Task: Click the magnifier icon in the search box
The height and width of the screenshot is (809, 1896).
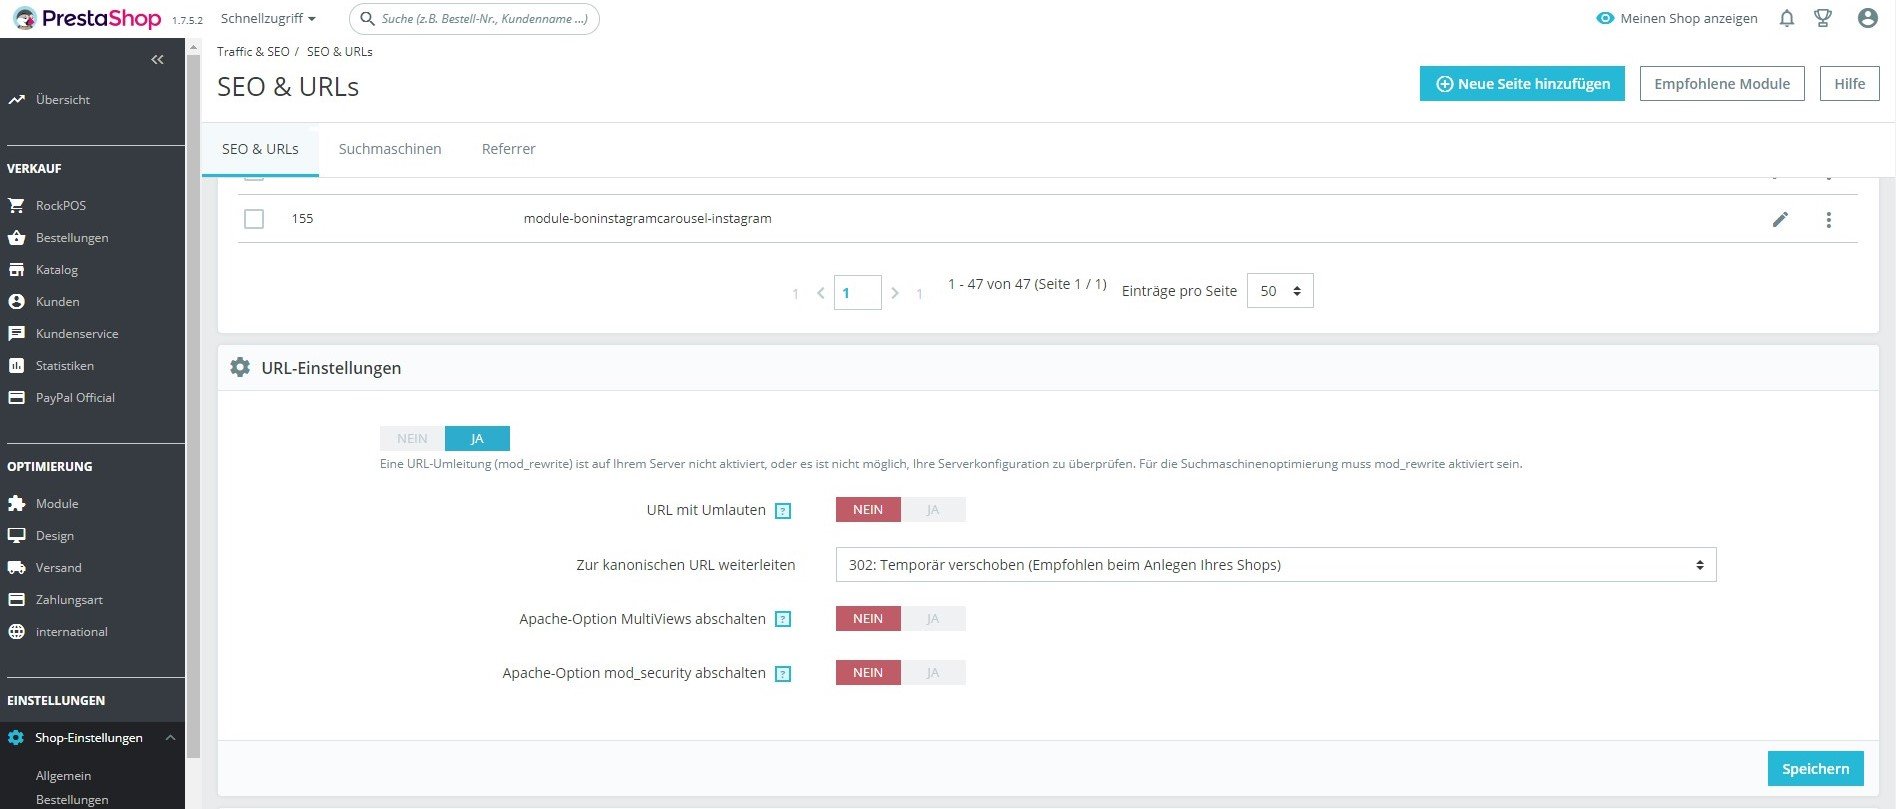Action: pos(368,19)
